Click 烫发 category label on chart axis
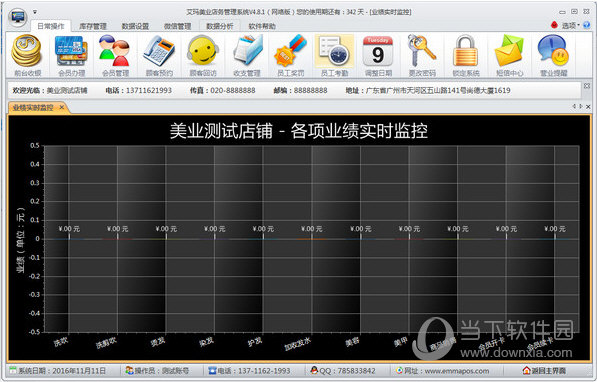Screen dimensions: 597x382 (x=158, y=341)
